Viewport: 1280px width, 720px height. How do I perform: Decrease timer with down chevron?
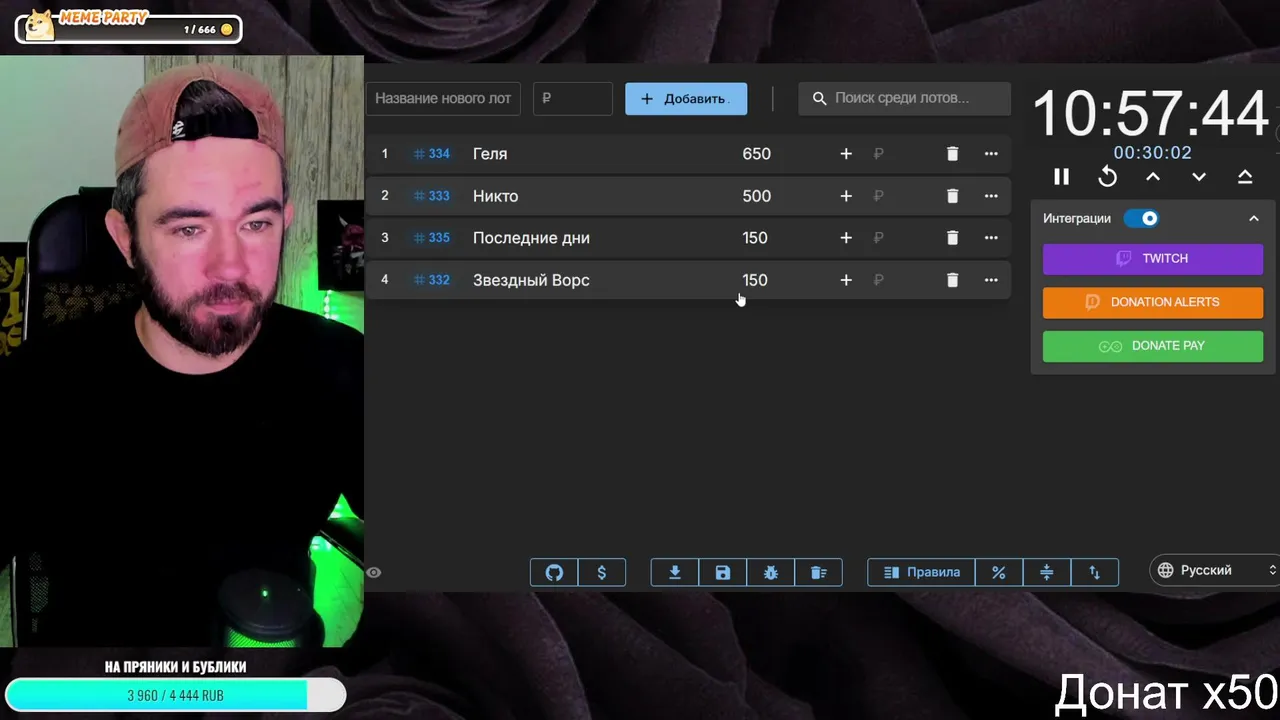click(1199, 177)
